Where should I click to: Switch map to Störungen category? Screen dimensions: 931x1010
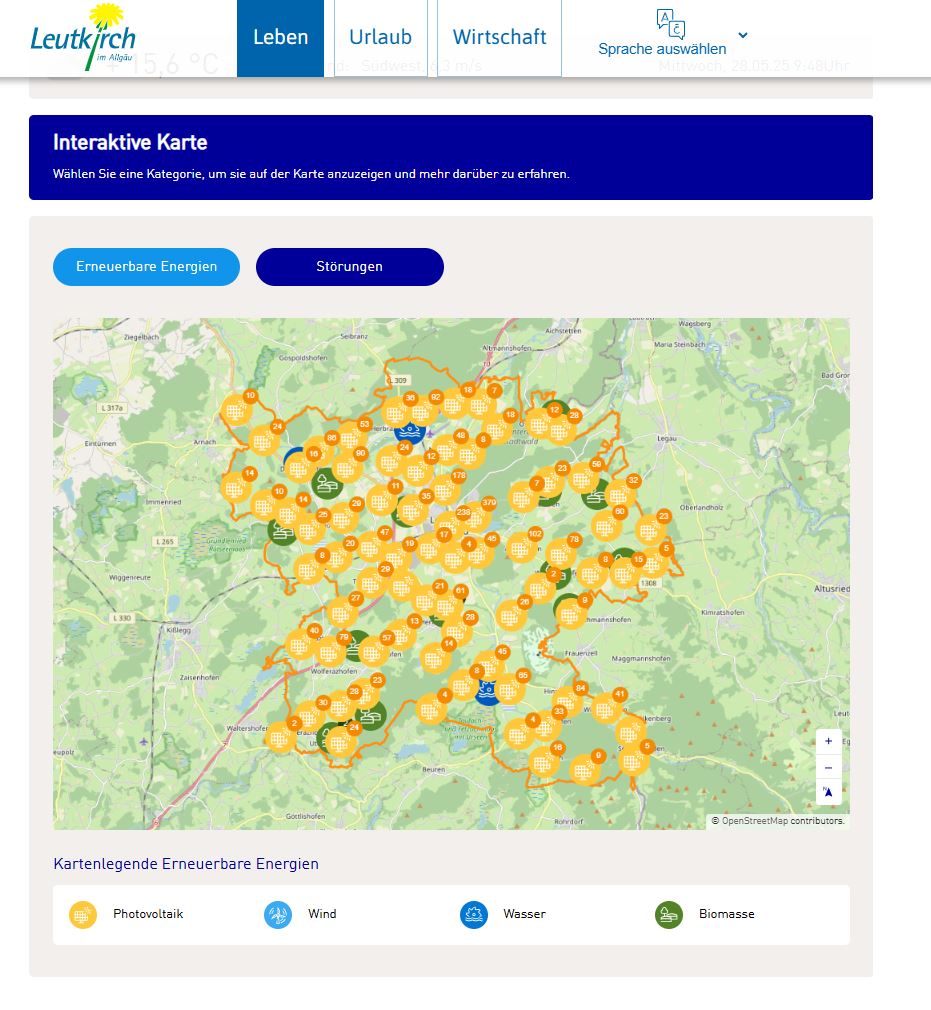click(349, 267)
